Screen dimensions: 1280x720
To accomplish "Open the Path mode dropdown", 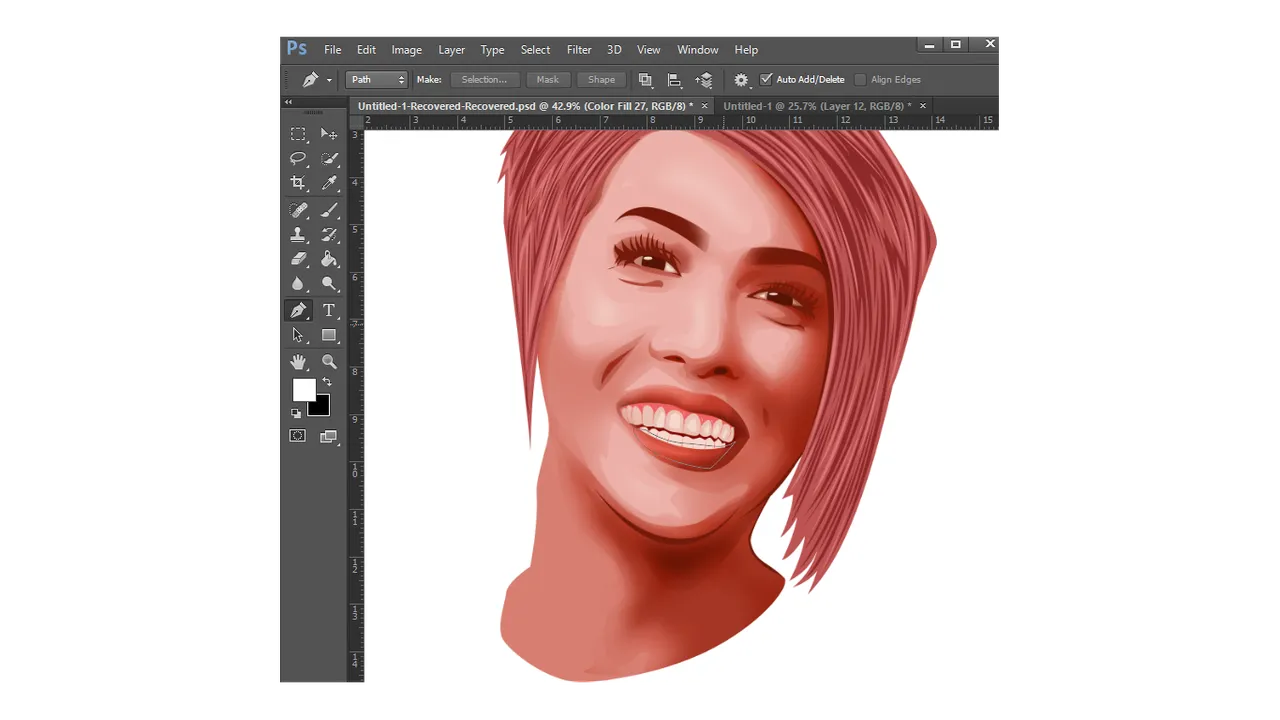I will pyautogui.click(x=377, y=80).
